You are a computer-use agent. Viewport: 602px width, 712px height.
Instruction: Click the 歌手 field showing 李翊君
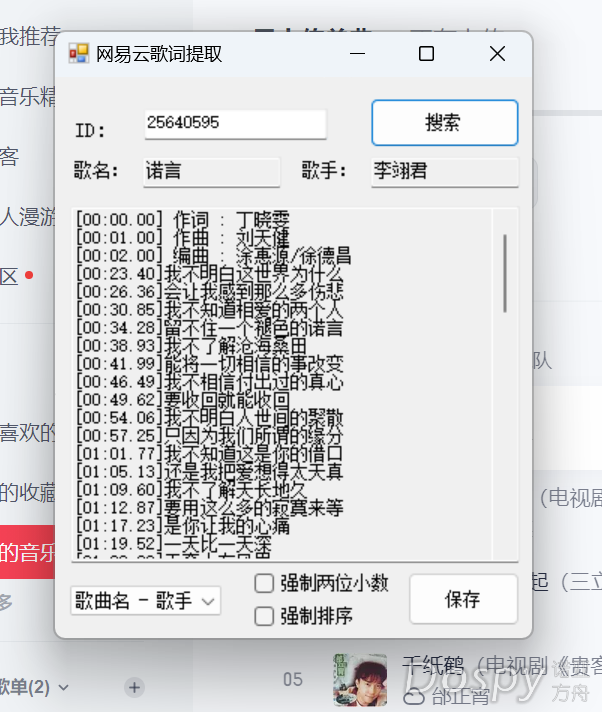(444, 172)
